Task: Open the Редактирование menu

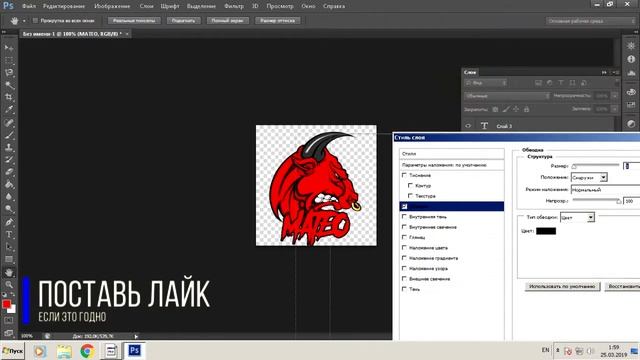Action: (x=64, y=6)
